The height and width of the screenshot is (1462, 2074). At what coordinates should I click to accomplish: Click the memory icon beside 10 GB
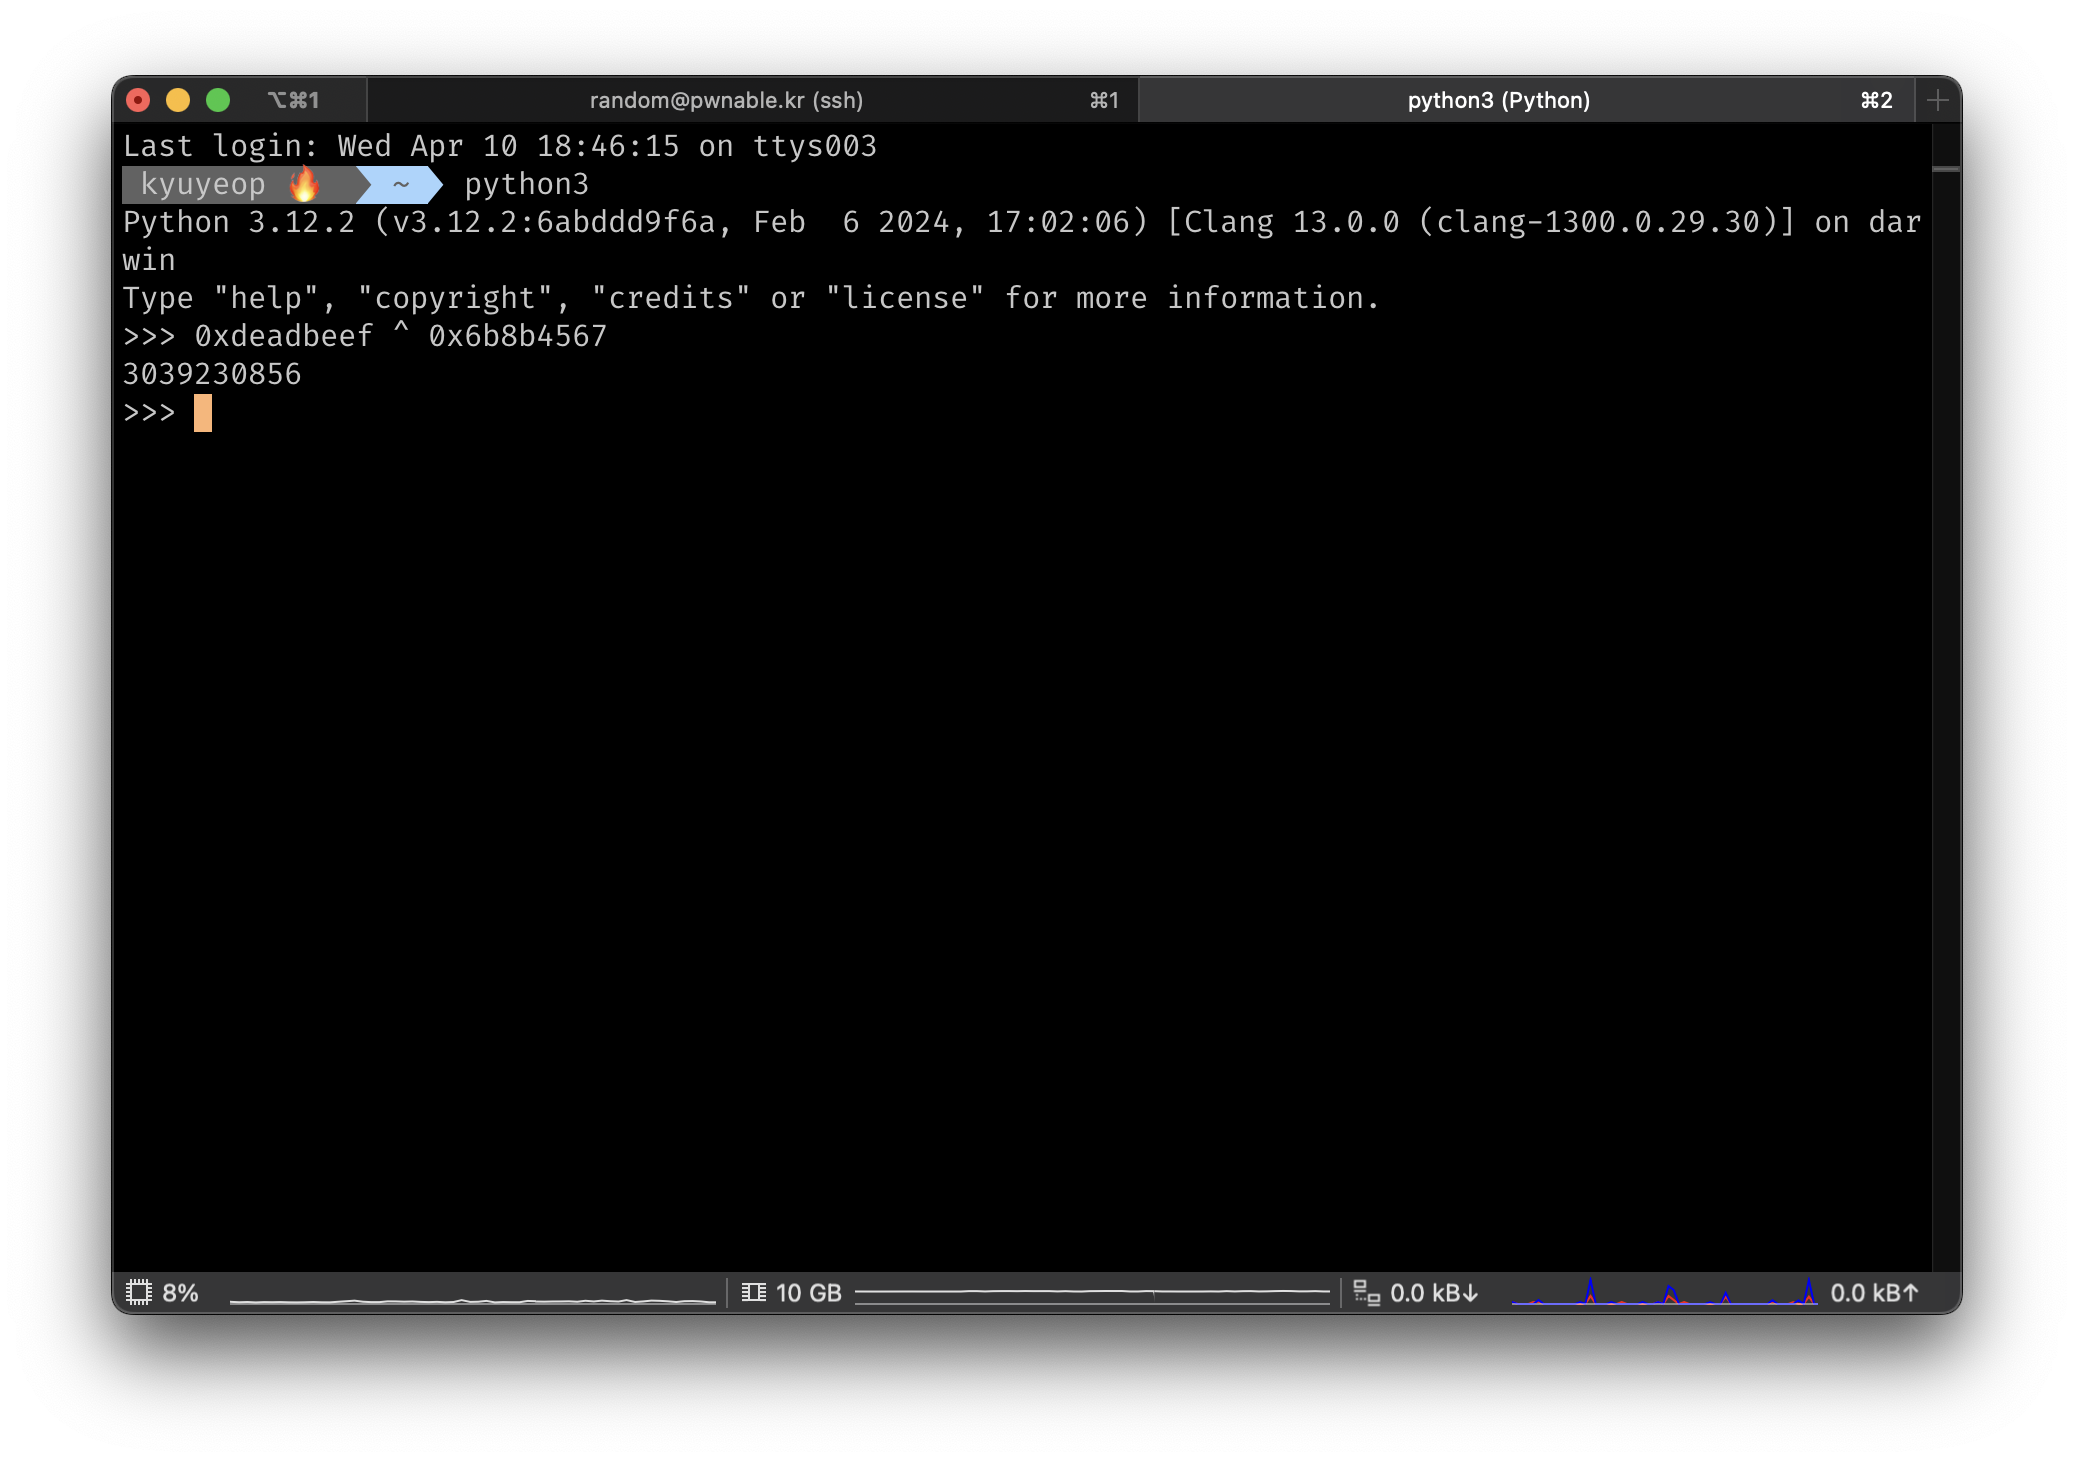point(754,1292)
